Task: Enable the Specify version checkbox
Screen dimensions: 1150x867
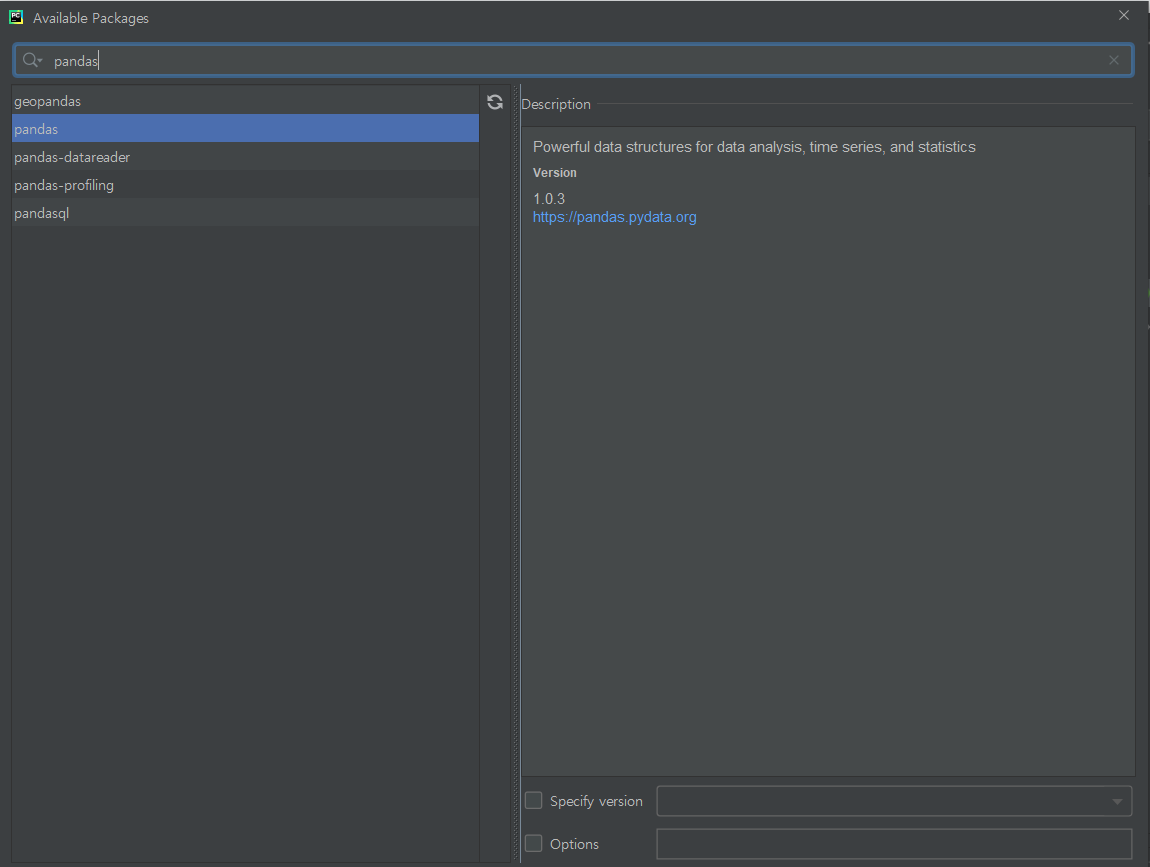Action: tap(533, 800)
